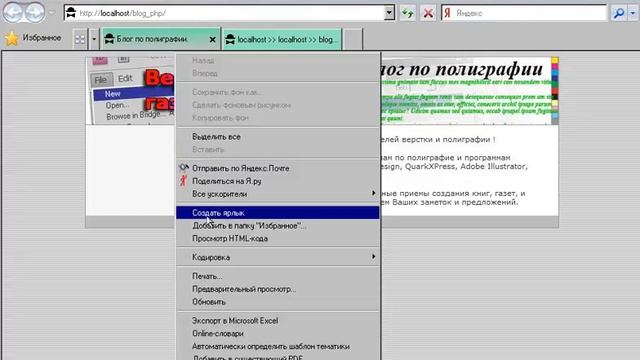Viewport: 640px width, 360px height.
Task: Click the magnifier search button
Action: coord(619,13)
